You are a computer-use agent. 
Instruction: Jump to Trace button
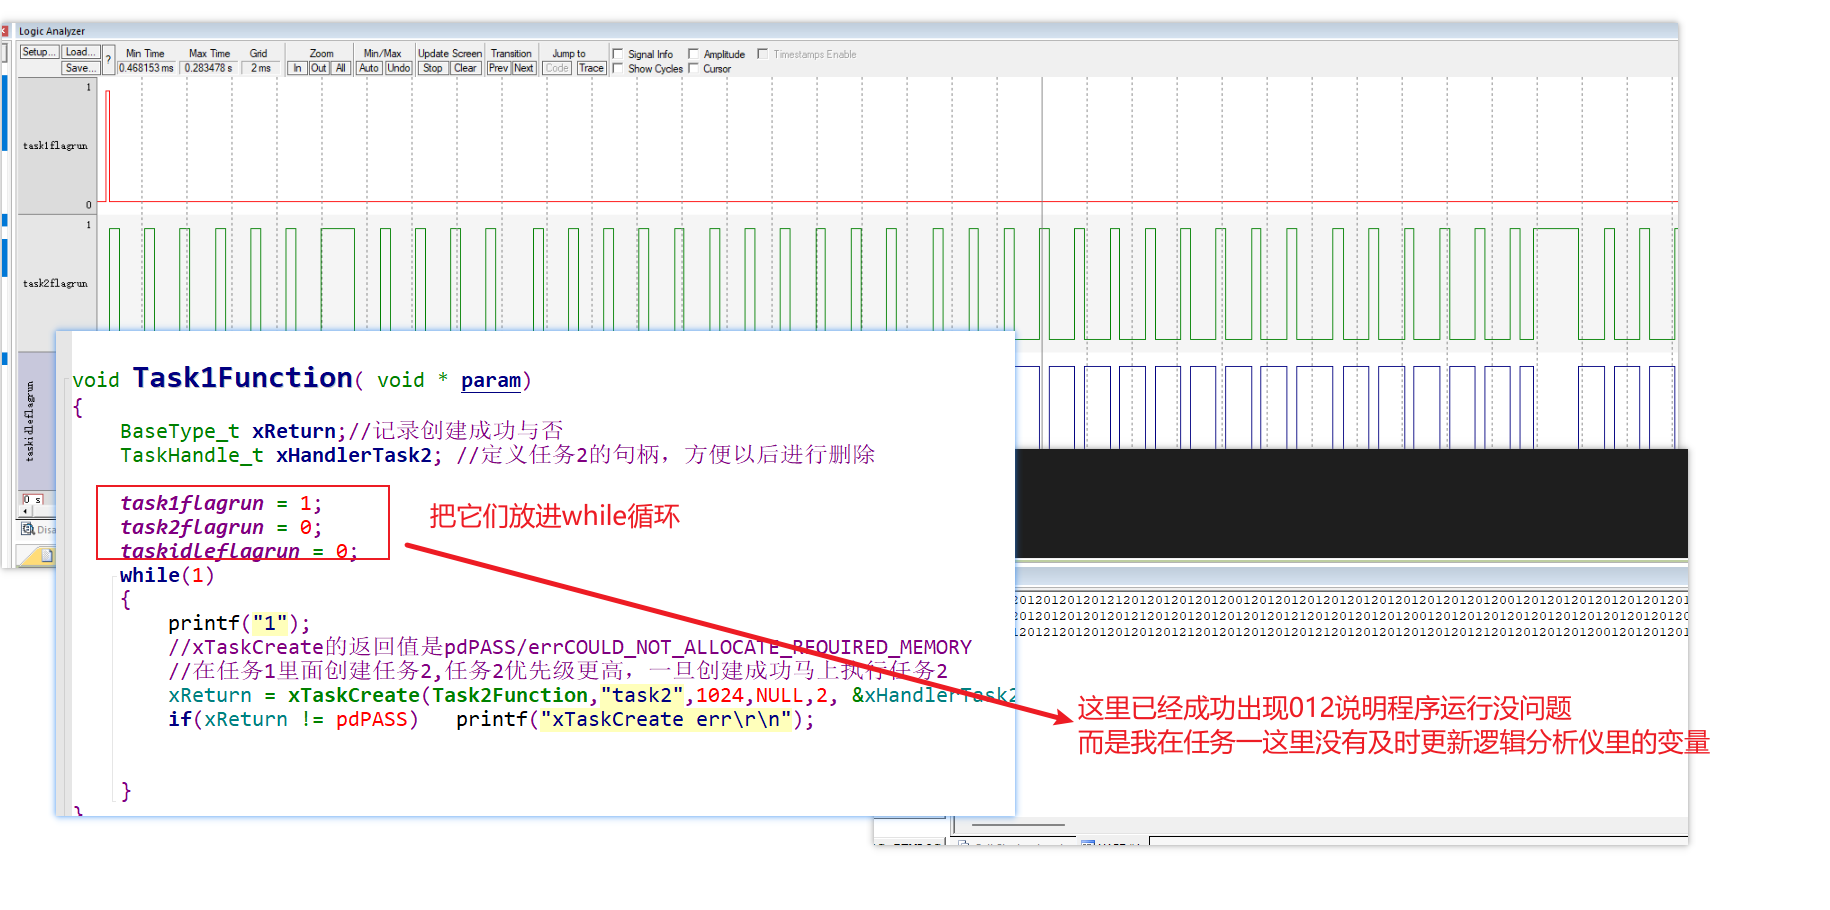(591, 68)
